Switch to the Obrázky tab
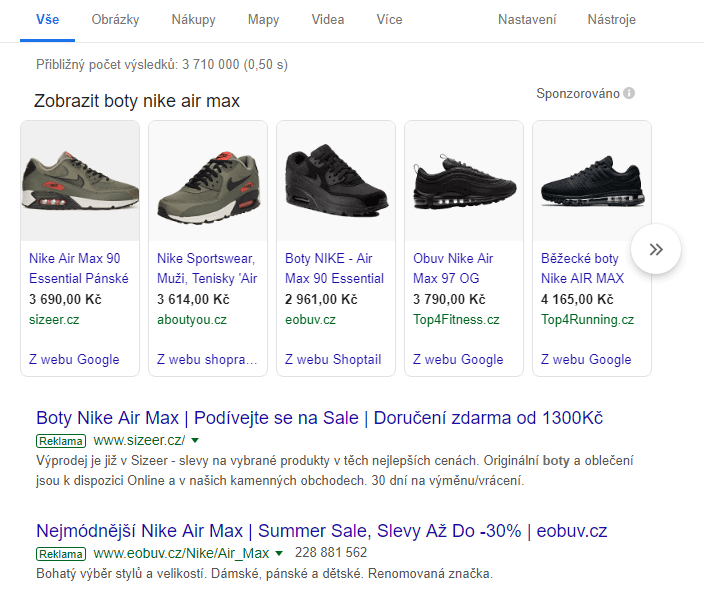Image resolution: width=704 pixels, height=602 pixels. (x=115, y=20)
